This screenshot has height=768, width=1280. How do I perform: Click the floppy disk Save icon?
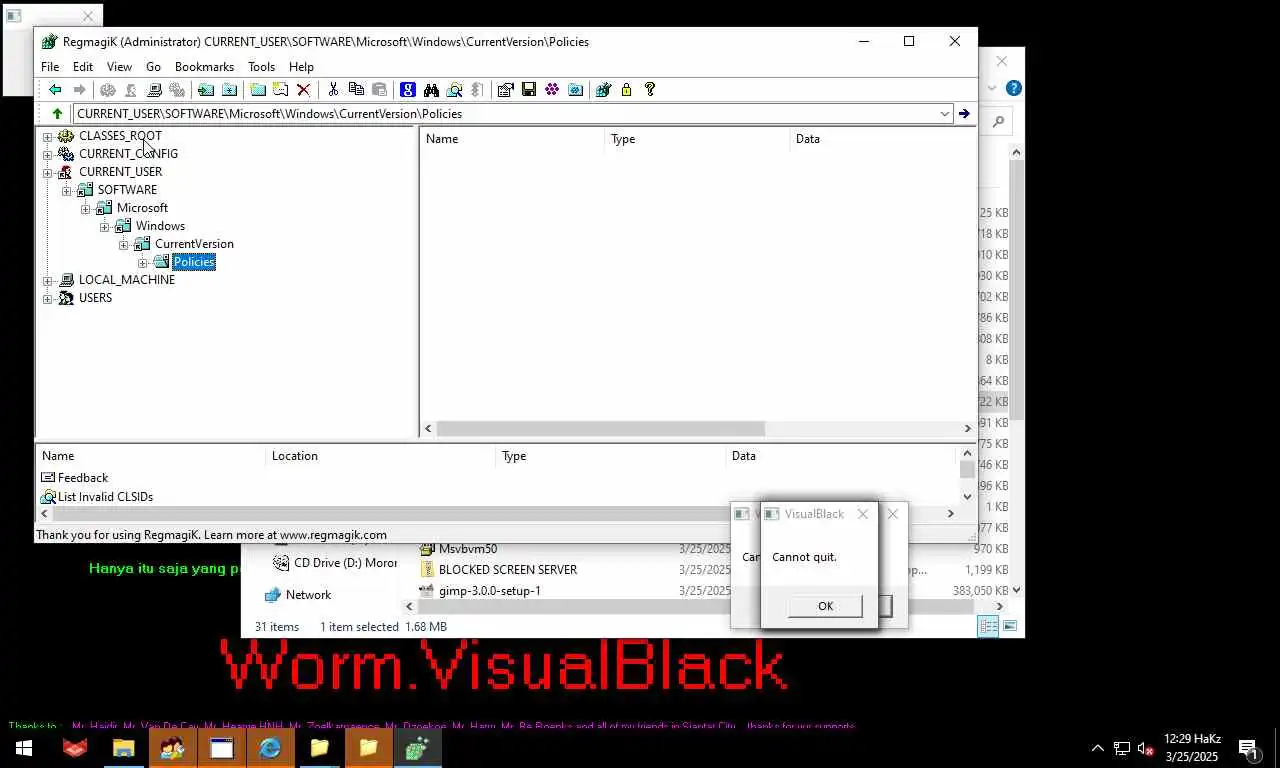click(x=529, y=90)
